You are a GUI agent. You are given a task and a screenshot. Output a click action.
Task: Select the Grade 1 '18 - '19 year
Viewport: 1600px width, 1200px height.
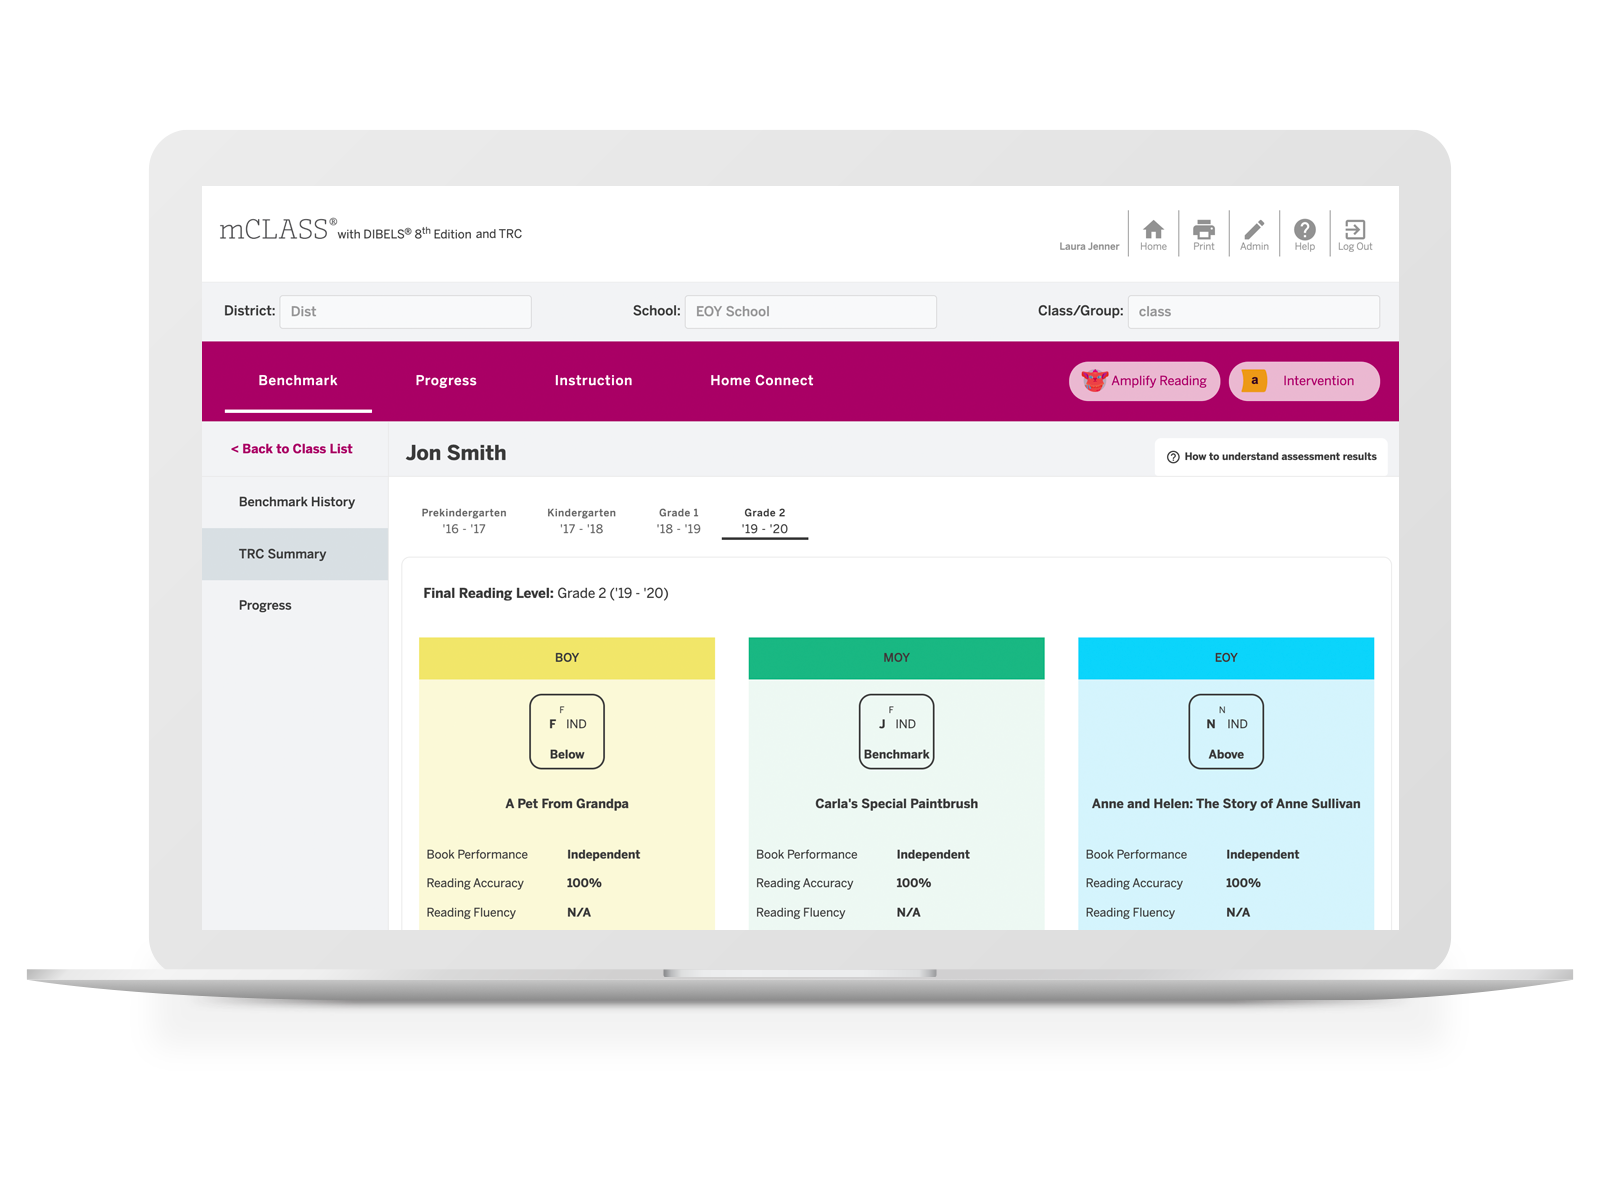pyautogui.click(x=678, y=521)
